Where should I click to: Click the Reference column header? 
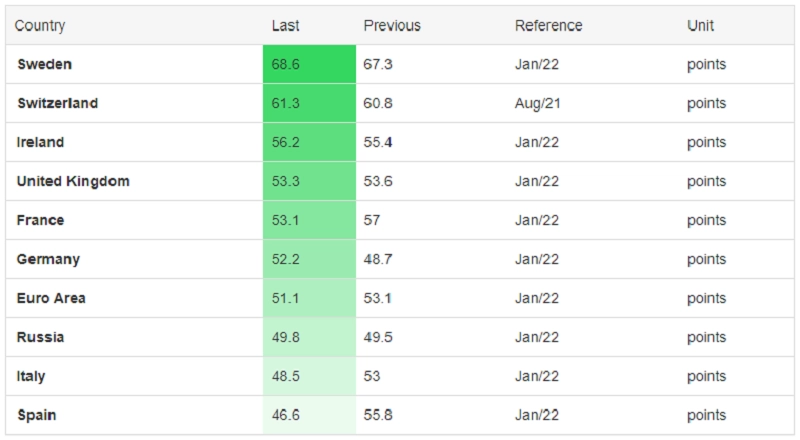tap(548, 26)
